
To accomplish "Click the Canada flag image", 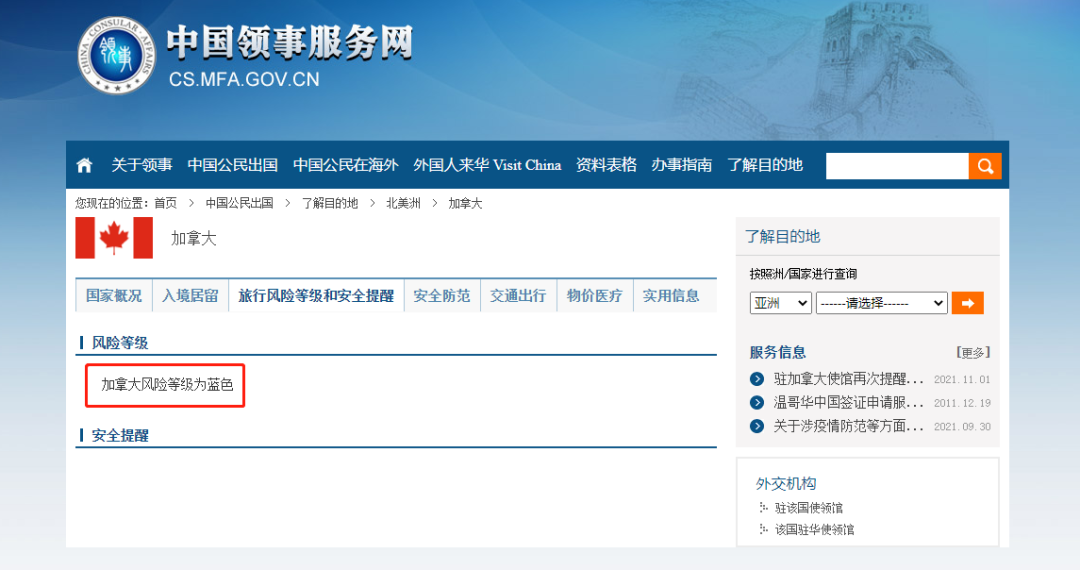I will click(x=114, y=238).
